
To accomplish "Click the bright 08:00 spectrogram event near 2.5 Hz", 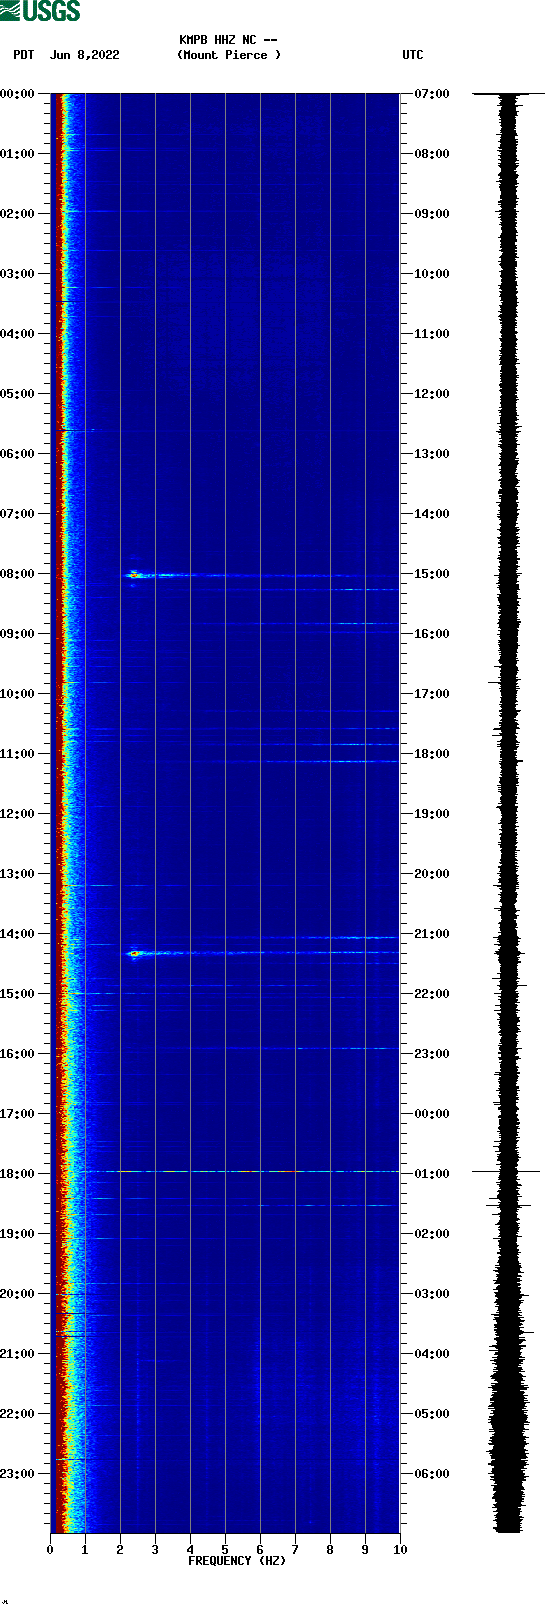I will [134, 575].
